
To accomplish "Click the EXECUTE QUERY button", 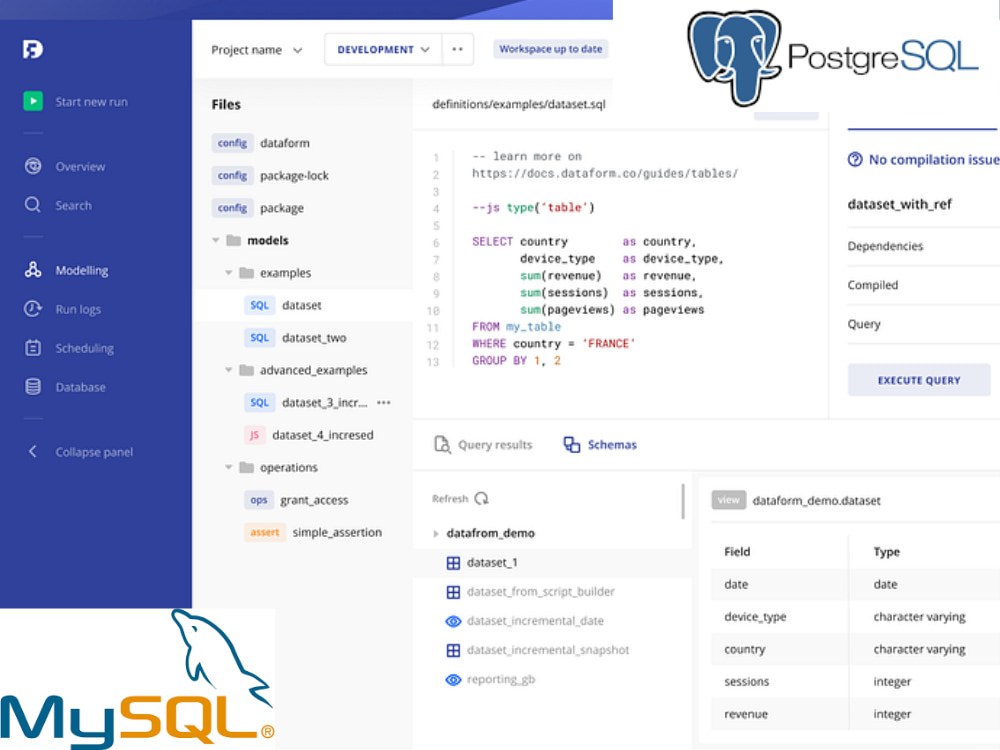I will 919,380.
